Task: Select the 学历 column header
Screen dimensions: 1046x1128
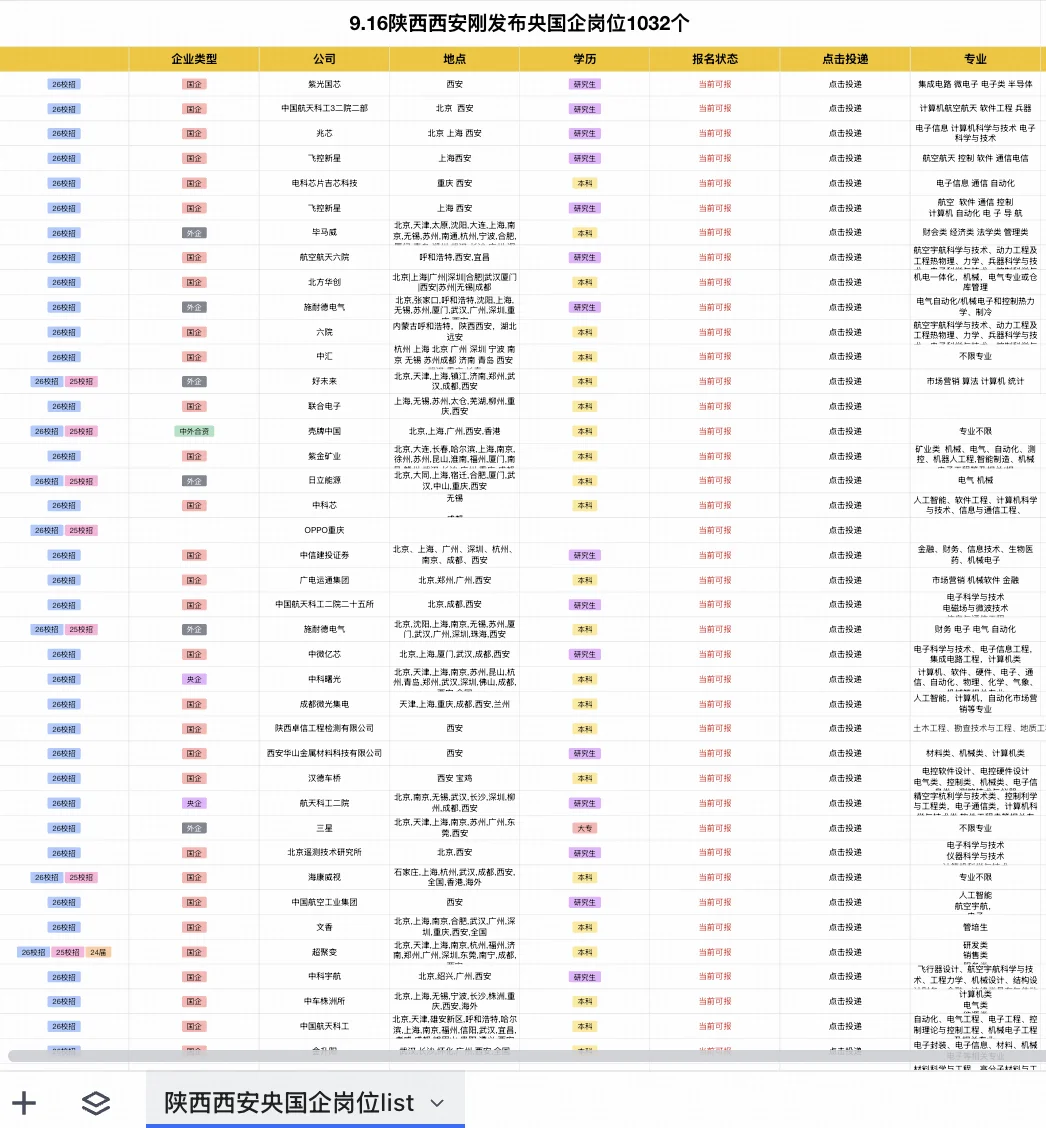Action: click(x=585, y=59)
